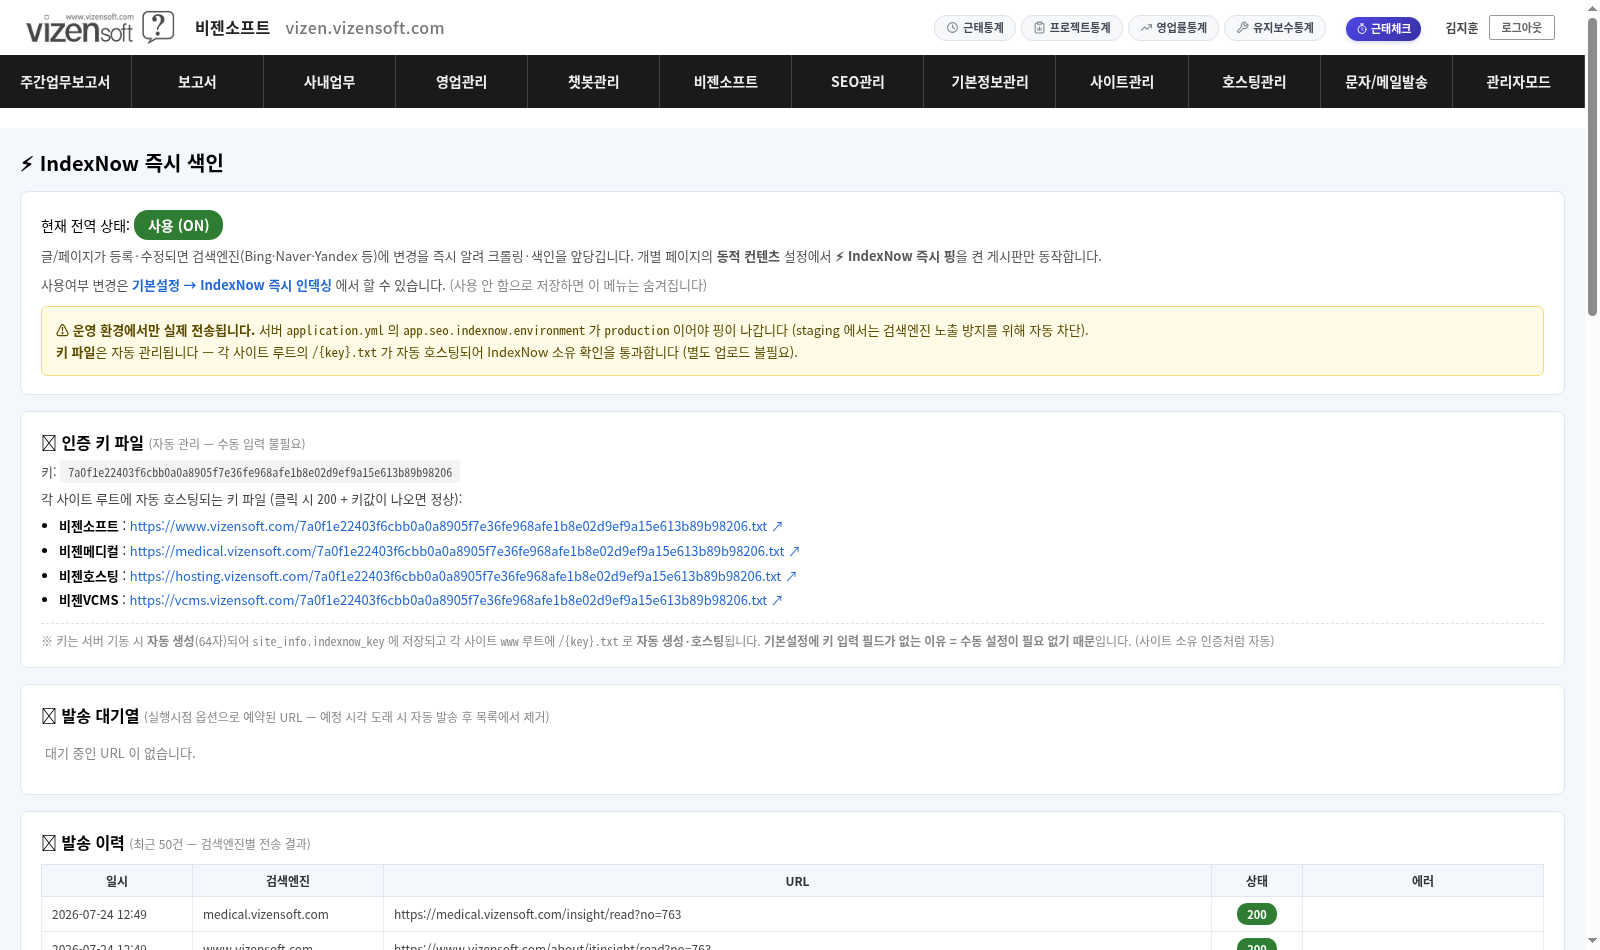
Task: Open the 기본정보관리 menu
Action: 989,82
